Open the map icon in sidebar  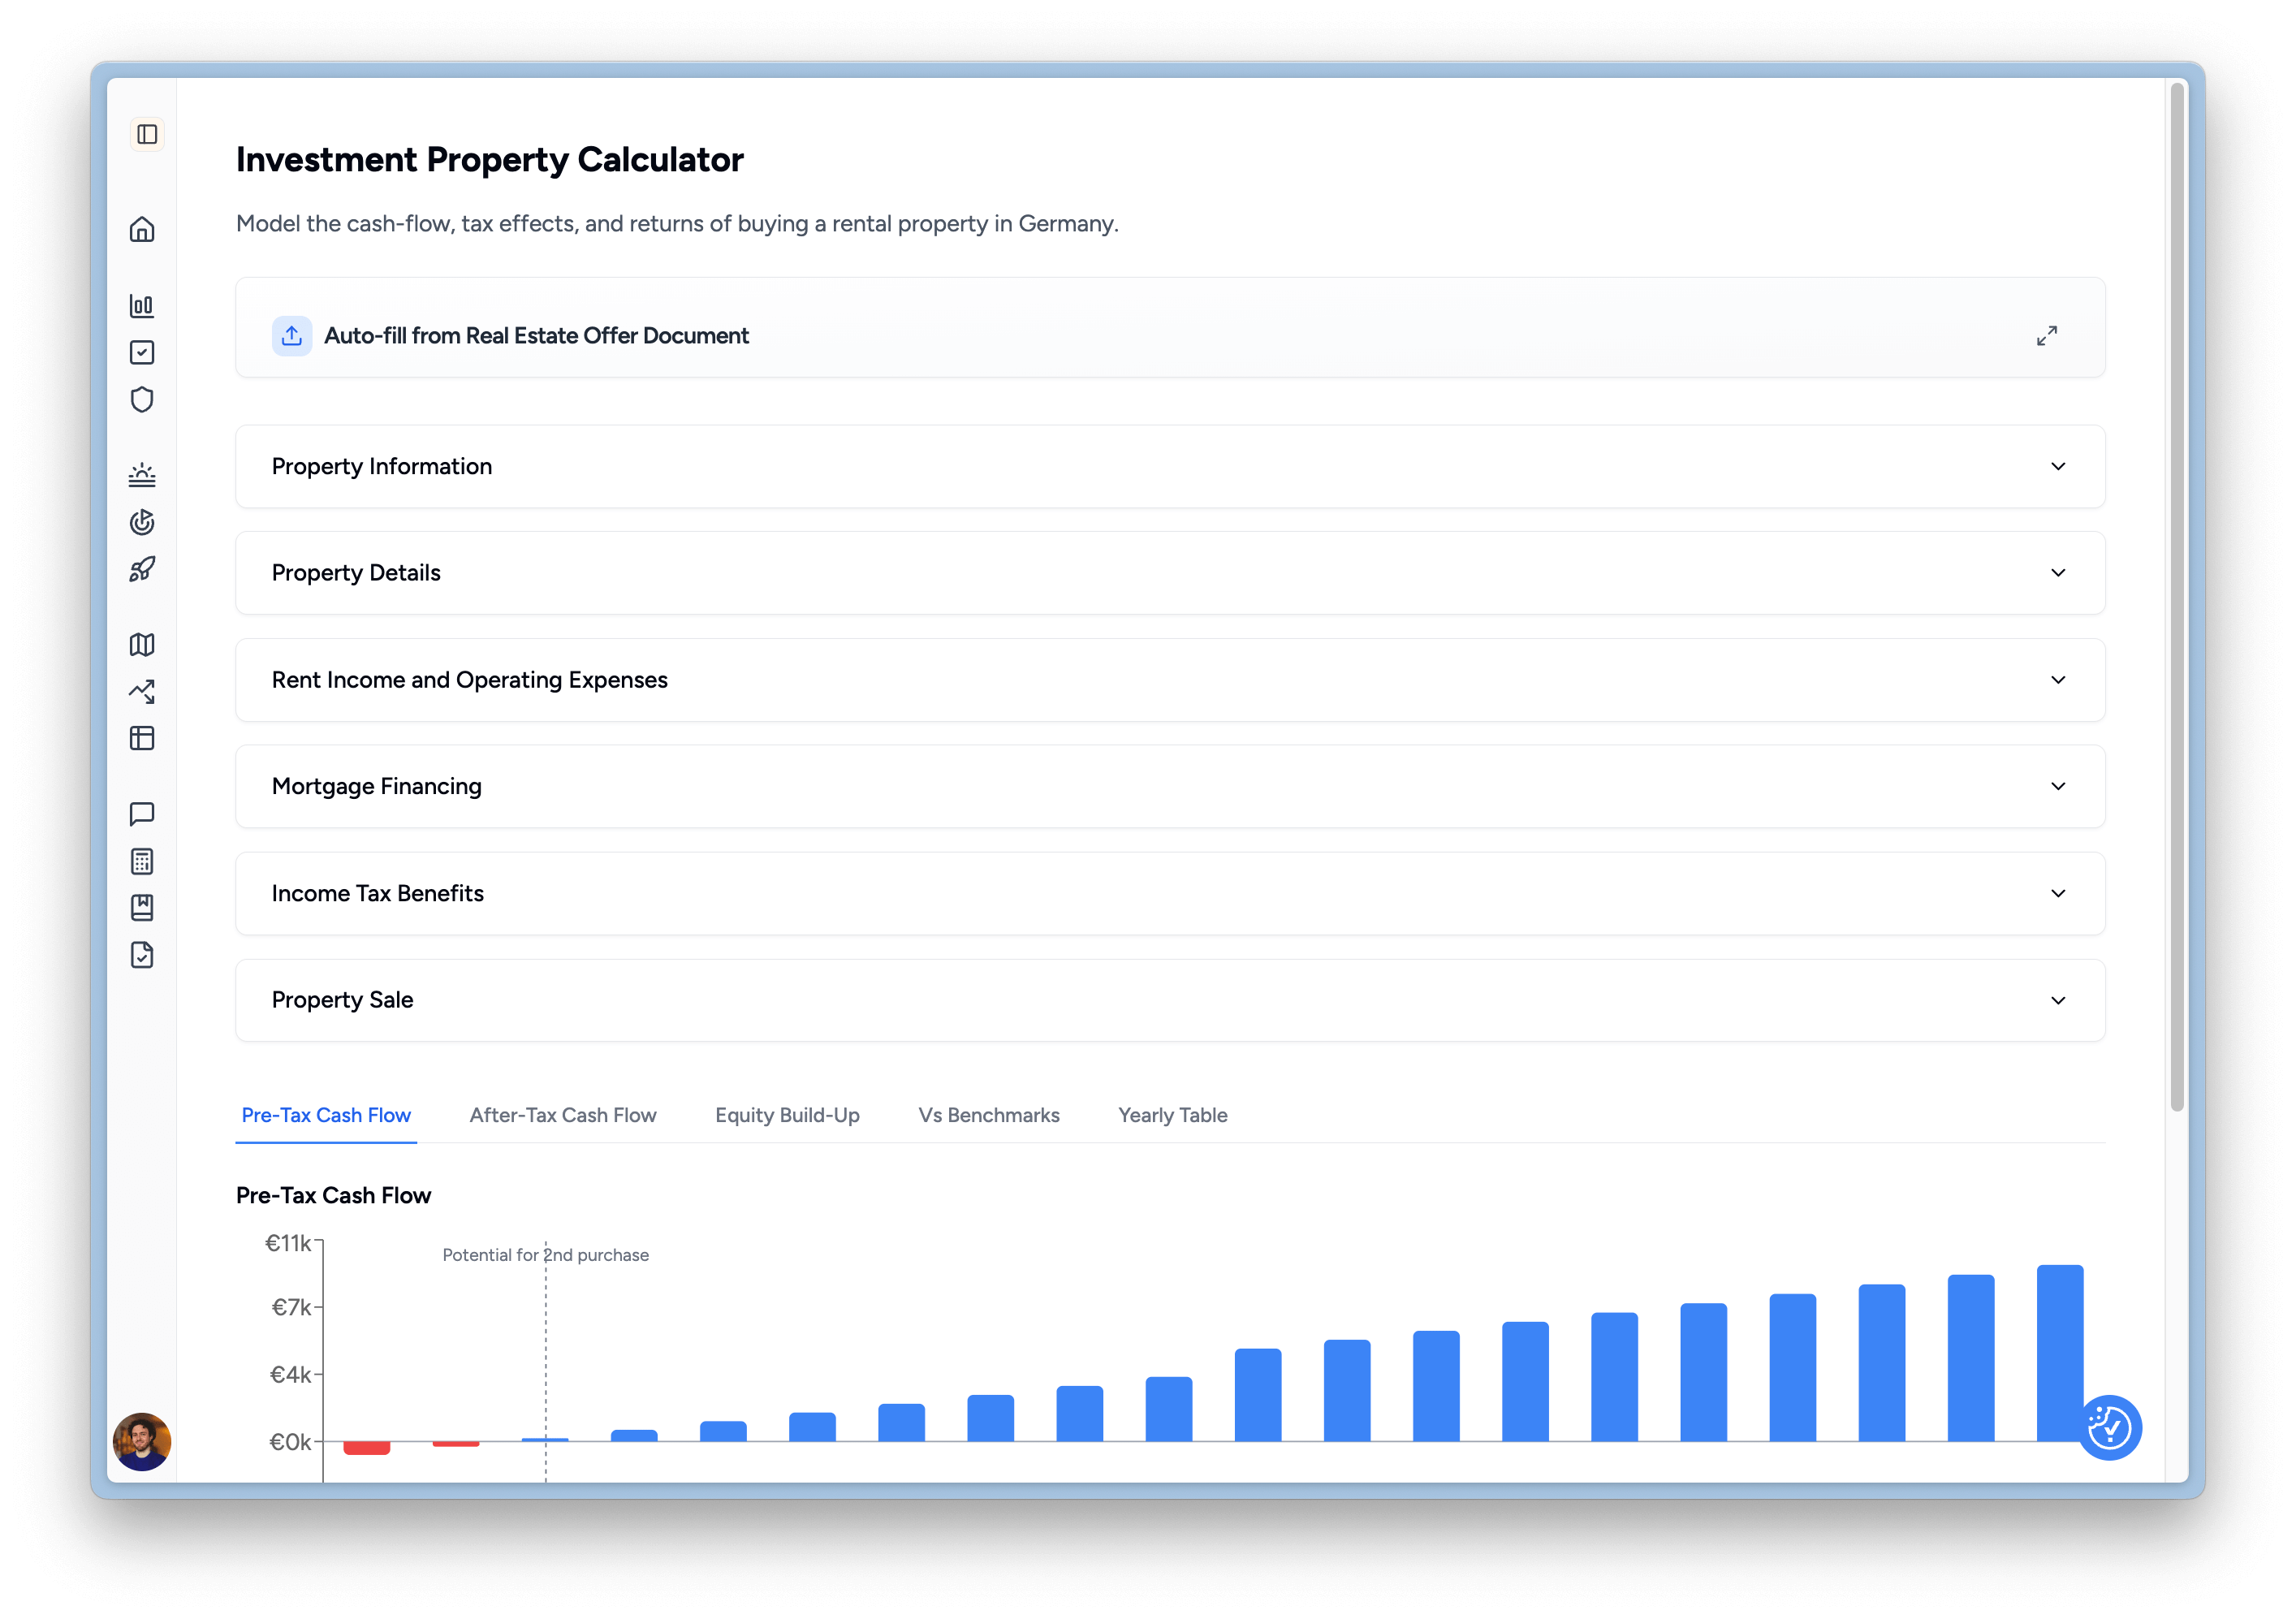tap(142, 645)
